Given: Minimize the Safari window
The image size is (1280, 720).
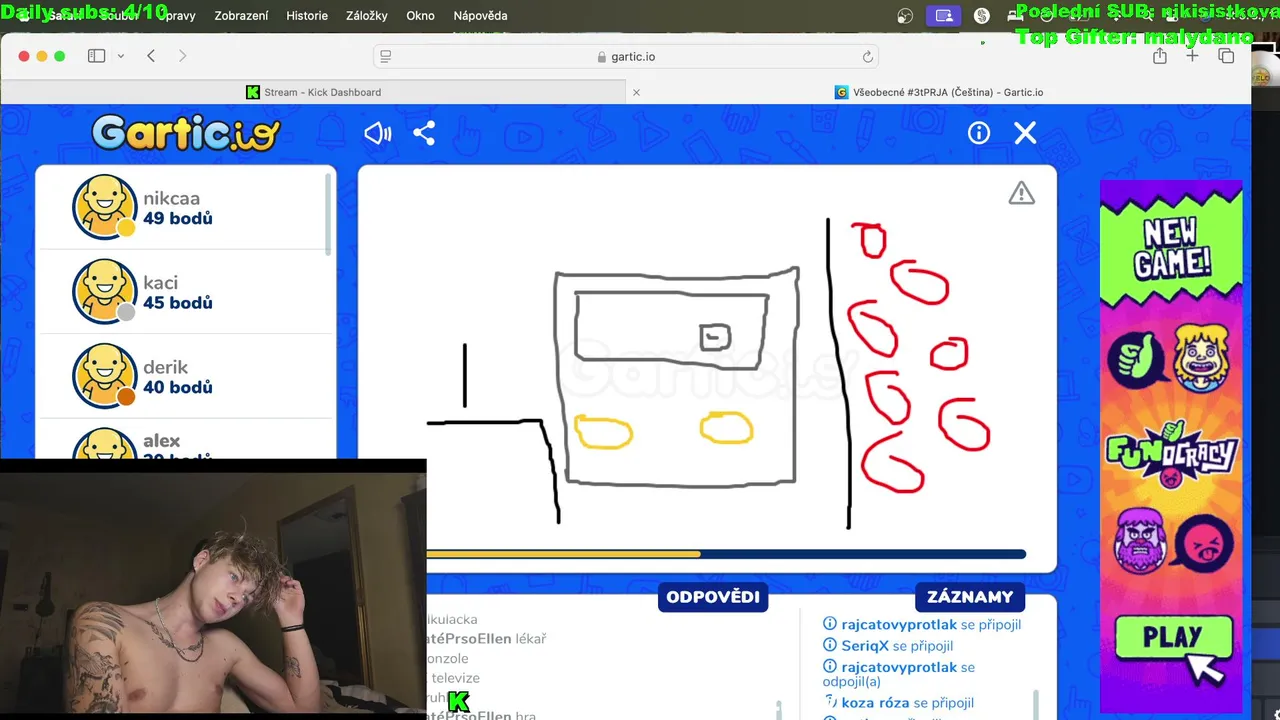Looking at the screenshot, I should click(41, 56).
